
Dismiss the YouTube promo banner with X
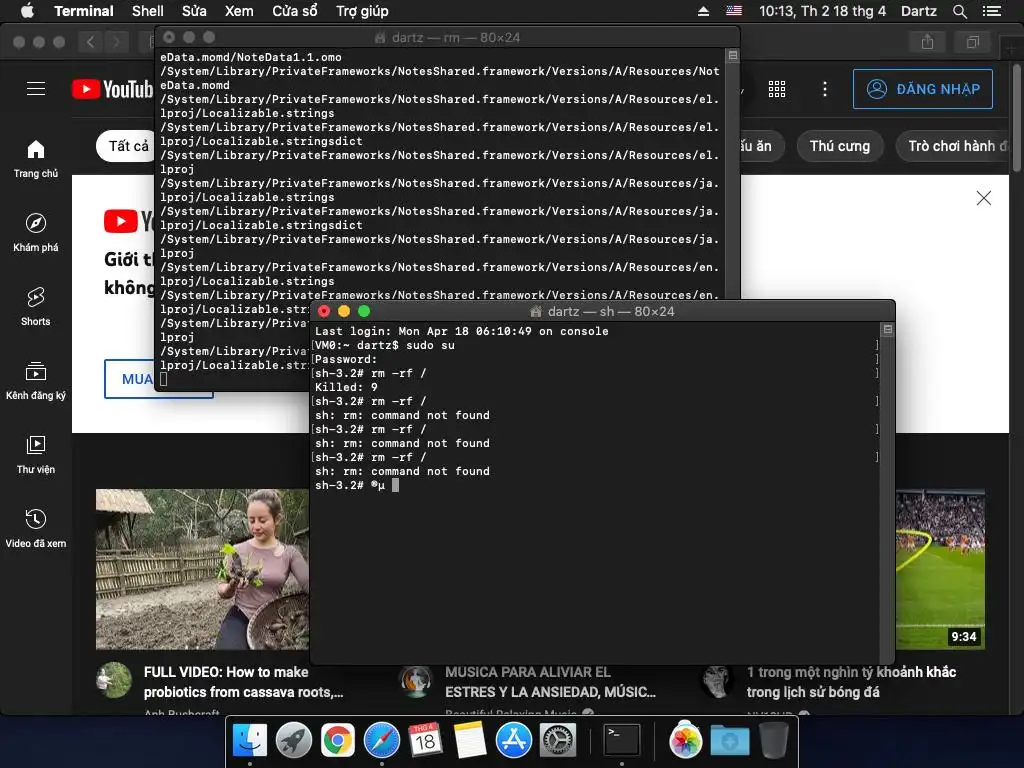[x=984, y=198]
